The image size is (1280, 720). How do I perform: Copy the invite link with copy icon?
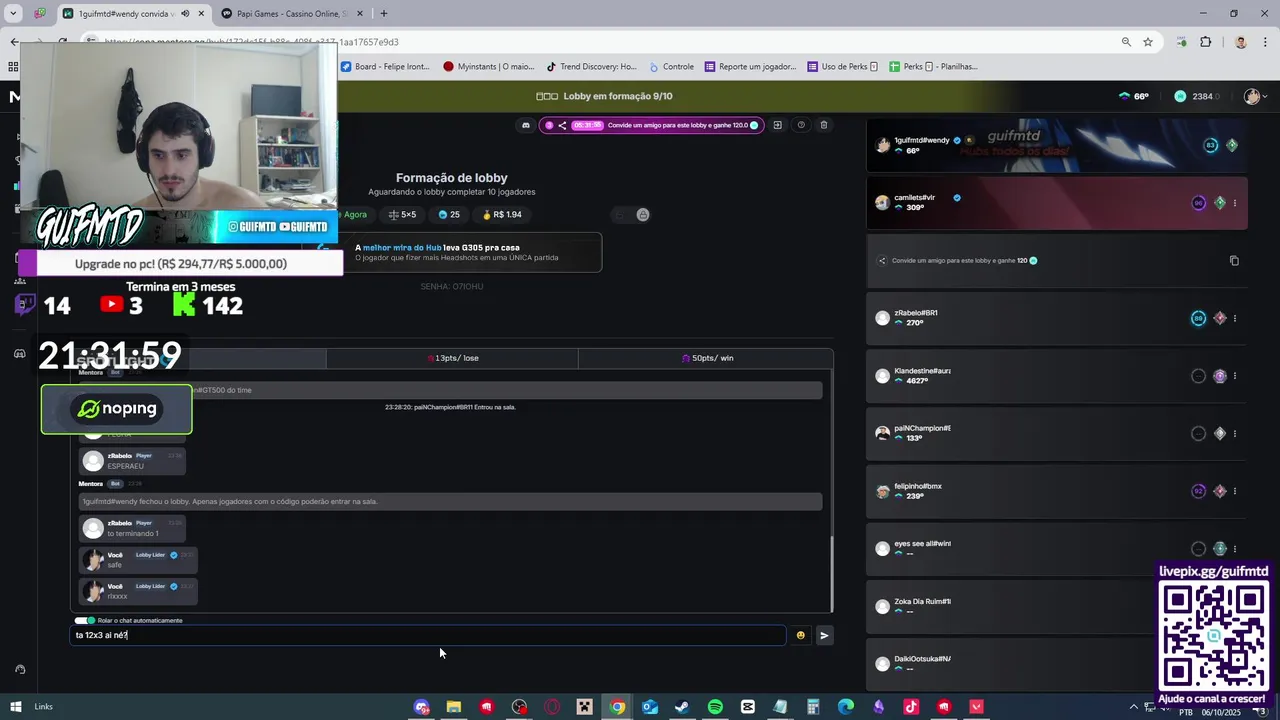(x=1234, y=261)
